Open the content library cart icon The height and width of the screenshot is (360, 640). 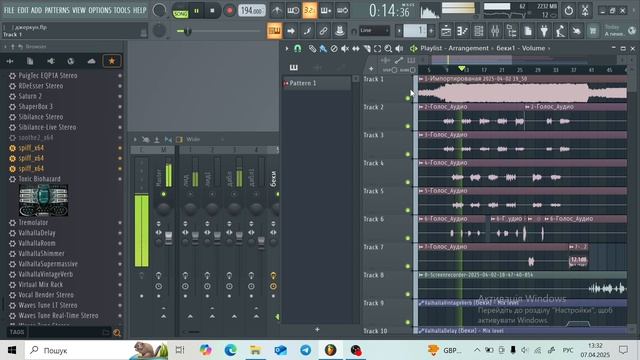pos(593,31)
